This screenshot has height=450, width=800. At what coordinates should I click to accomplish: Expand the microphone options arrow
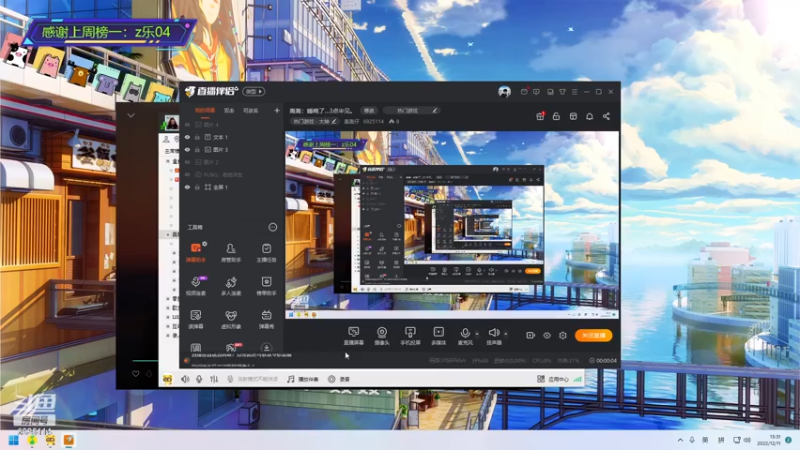click(x=477, y=334)
